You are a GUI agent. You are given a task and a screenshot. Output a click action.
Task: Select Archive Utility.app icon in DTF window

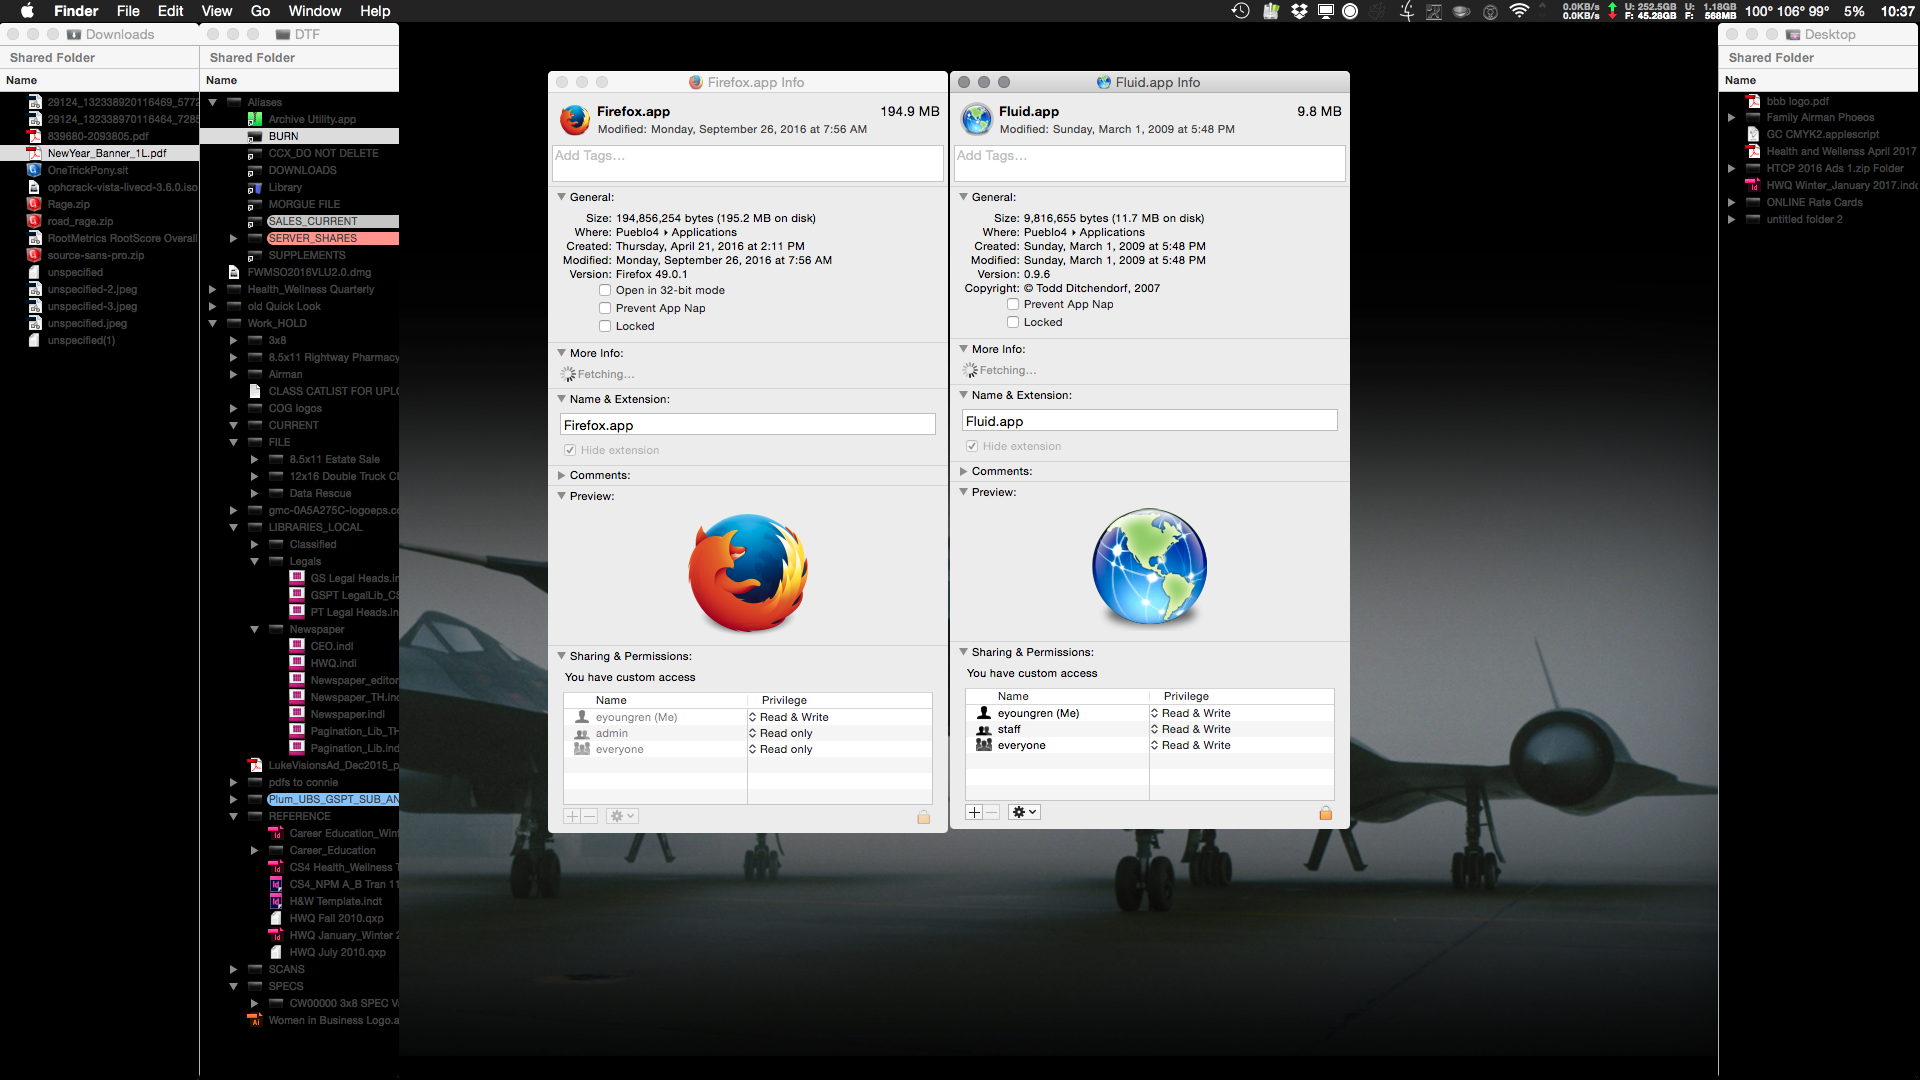[x=255, y=119]
